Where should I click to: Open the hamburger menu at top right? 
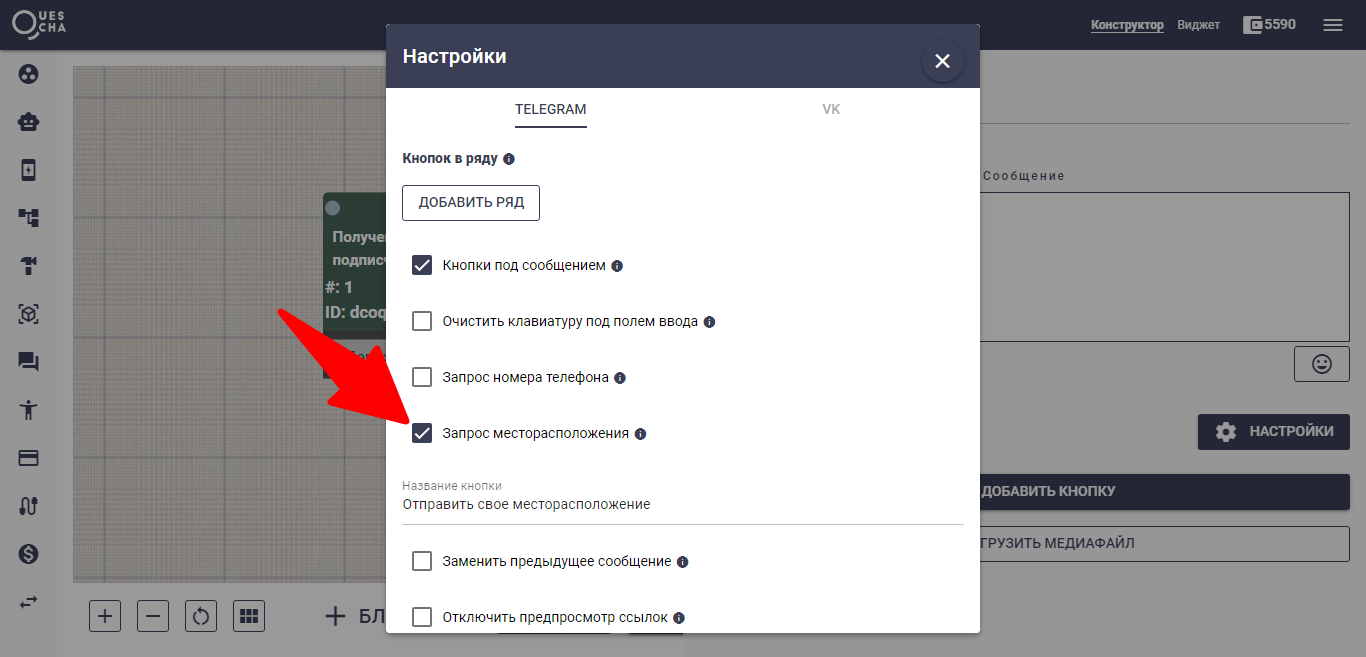coord(1333,24)
